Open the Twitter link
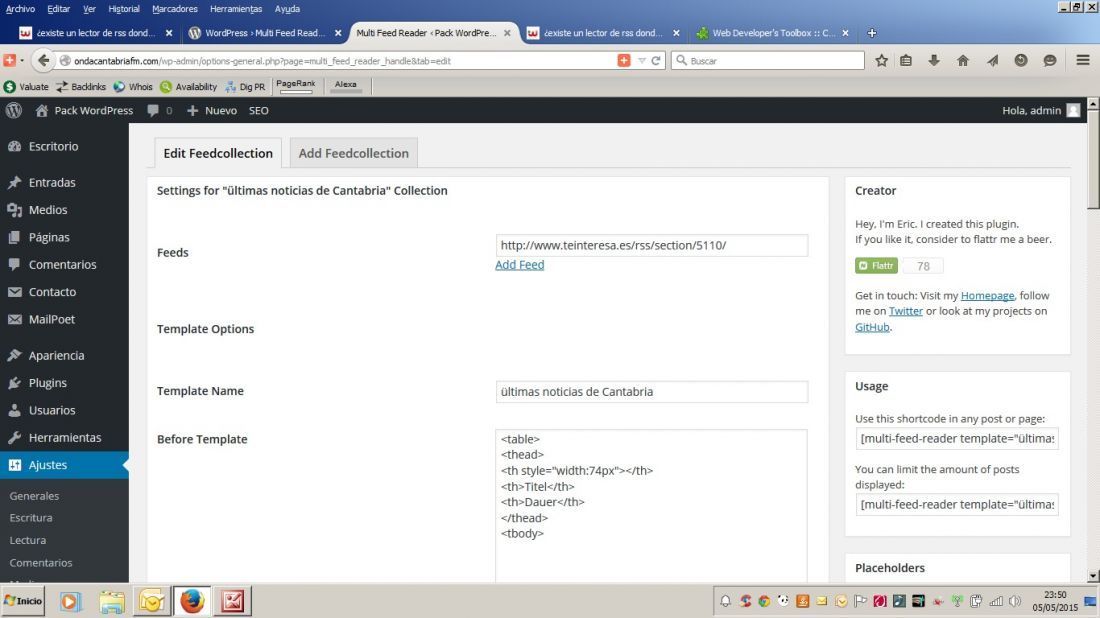Screen dimensions: 1100x618 906,311
